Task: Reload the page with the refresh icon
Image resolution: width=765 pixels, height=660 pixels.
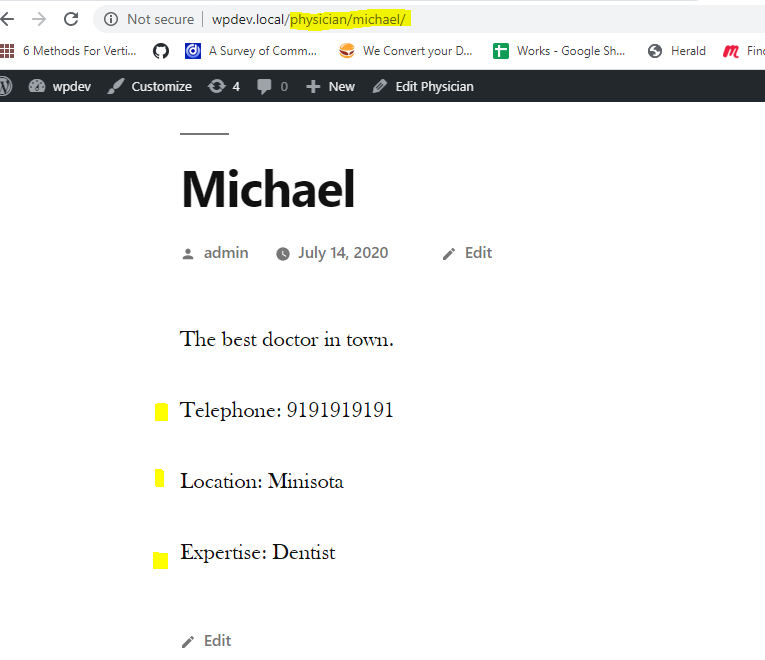Action: (71, 19)
